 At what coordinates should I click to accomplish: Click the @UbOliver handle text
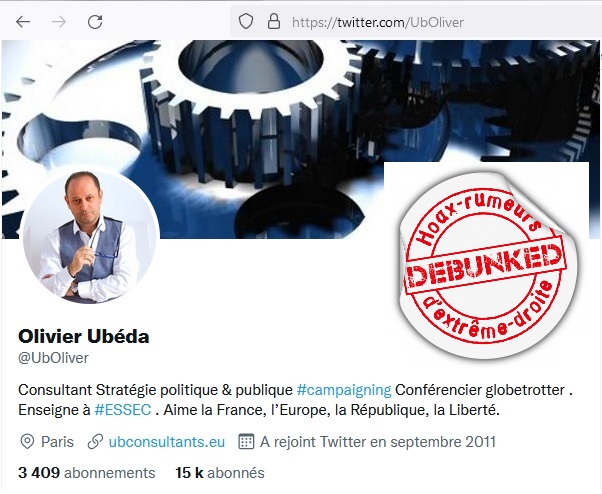[53, 358]
